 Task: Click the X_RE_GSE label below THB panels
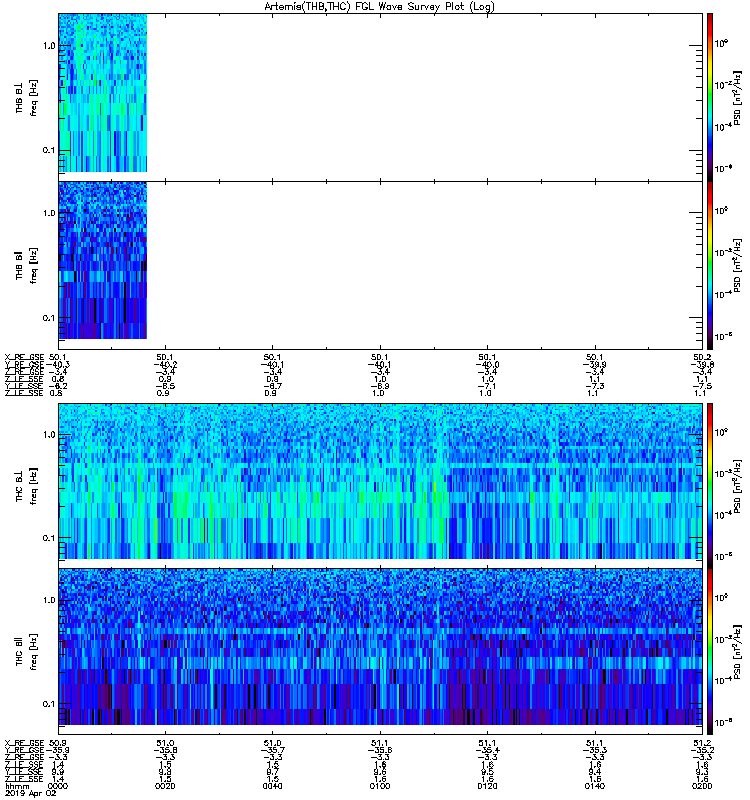24,357
